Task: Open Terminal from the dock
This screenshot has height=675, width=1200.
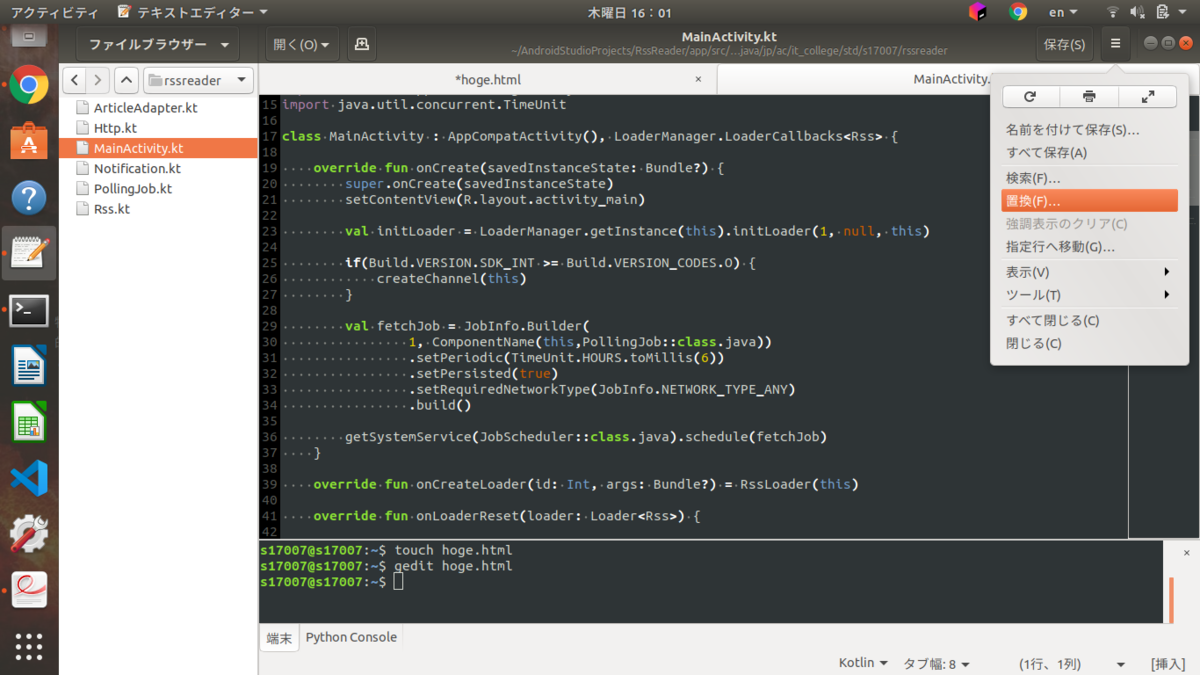Action: point(29,310)
